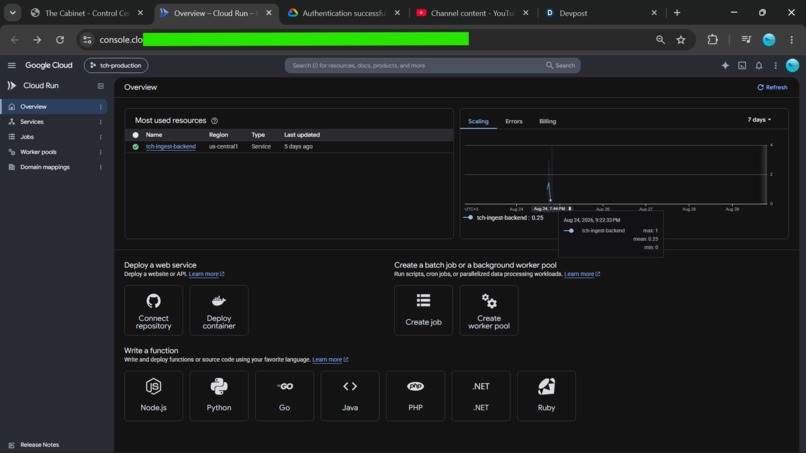Image resolution: width=806 pixels, height=453 pixels.
Task: Focus the resources search field
Action: (x=416, y=65)
